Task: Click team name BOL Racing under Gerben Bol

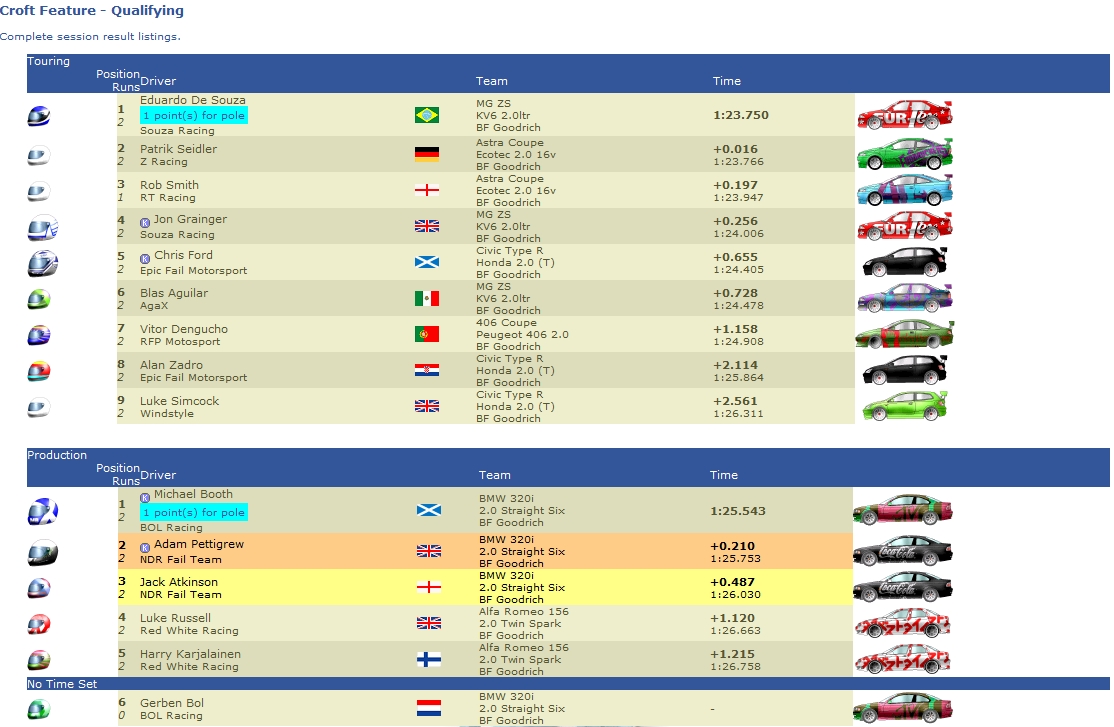Action: tap(171, 716)
